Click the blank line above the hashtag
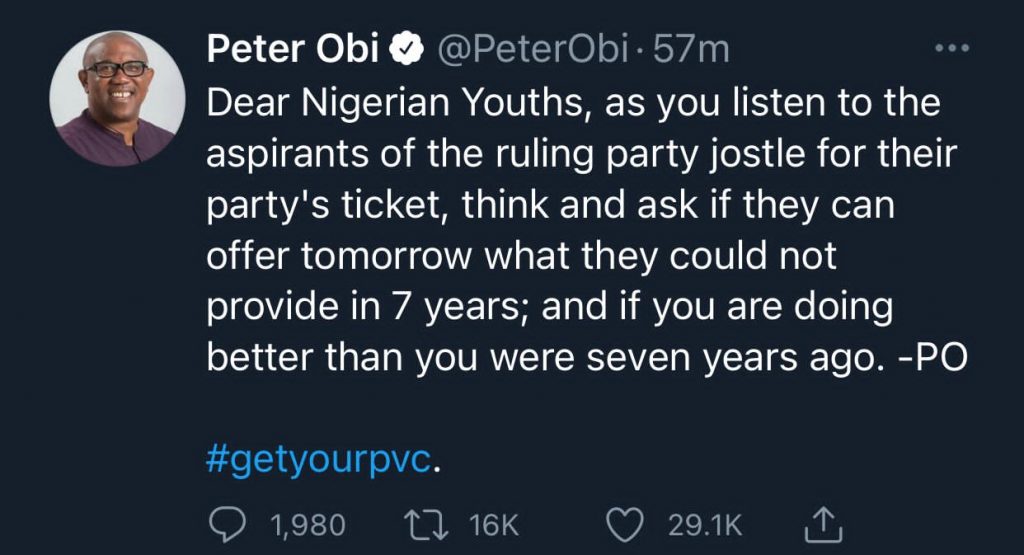This screenshot has width=1024, height=555. click(x=586, y=409)
